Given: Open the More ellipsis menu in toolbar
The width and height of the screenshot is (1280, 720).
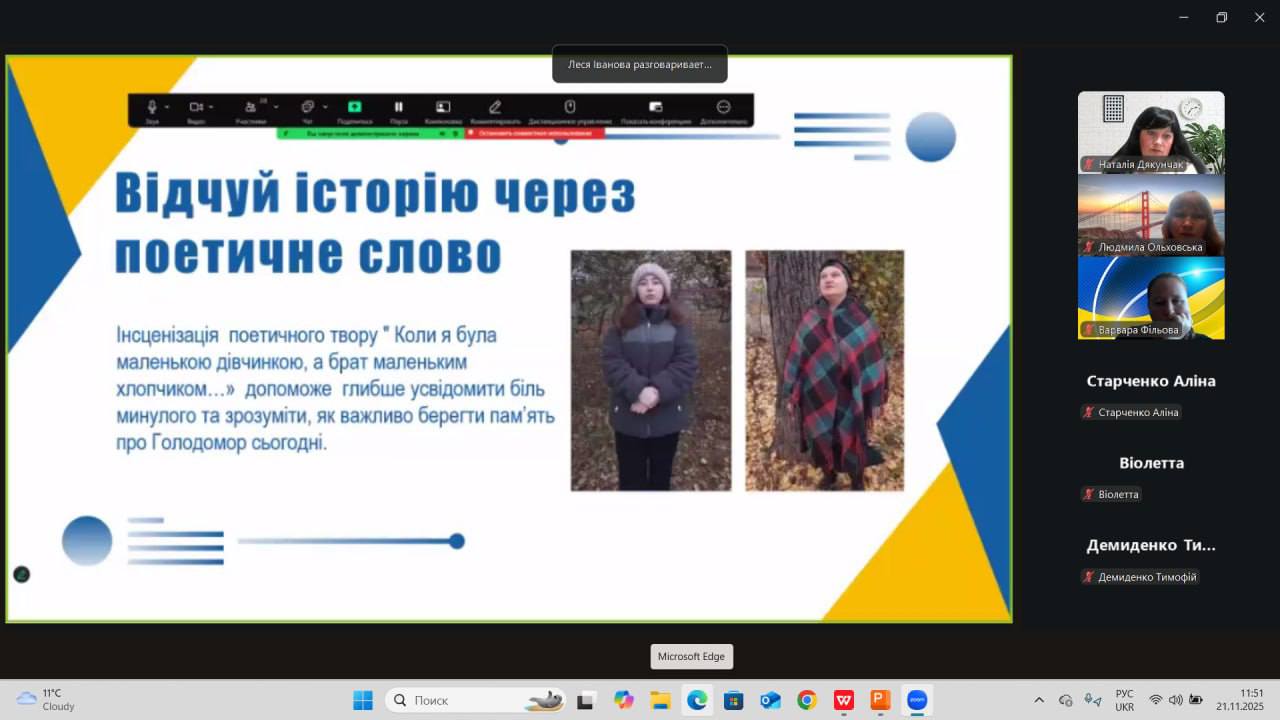Looking at the screenshot, I should 723,106.
